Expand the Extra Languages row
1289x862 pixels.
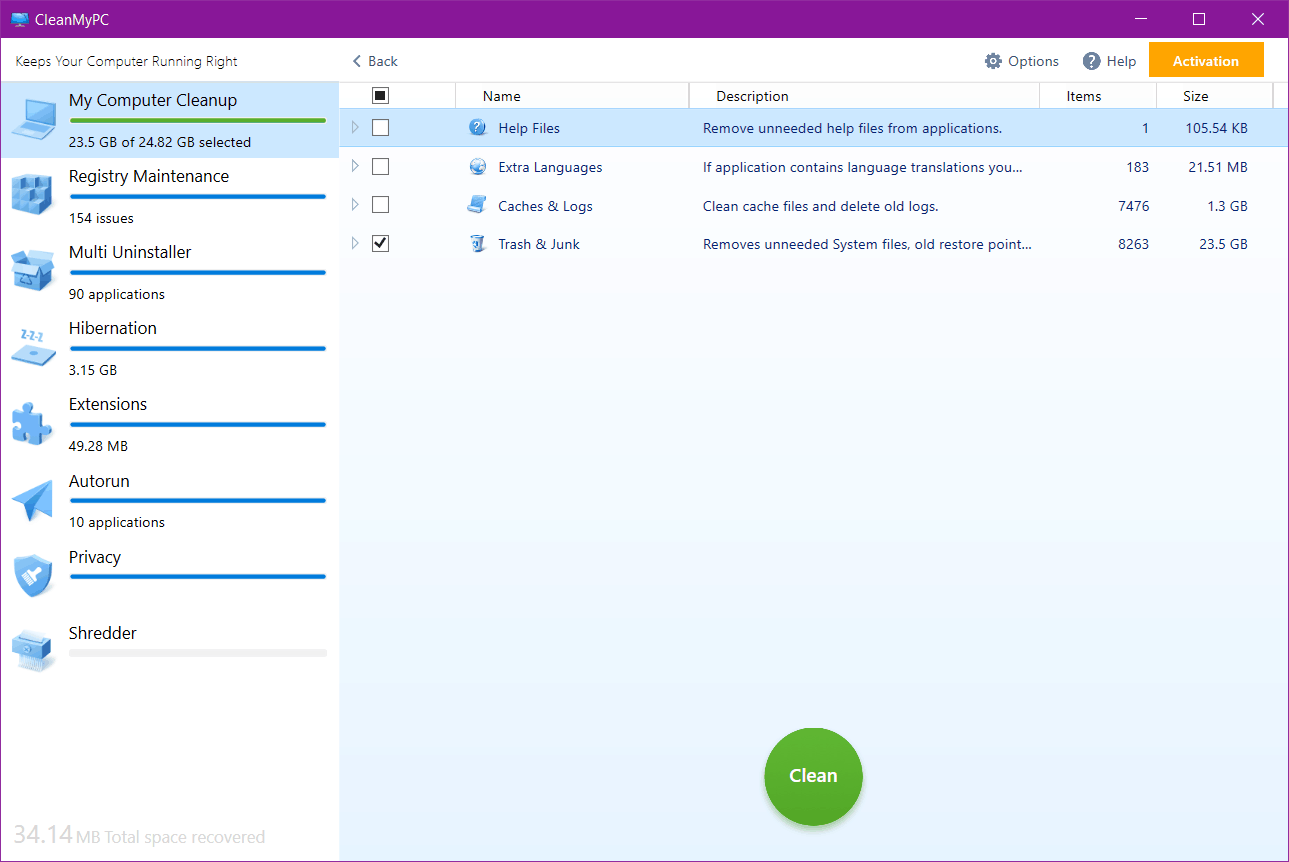[x=355, y=166]
